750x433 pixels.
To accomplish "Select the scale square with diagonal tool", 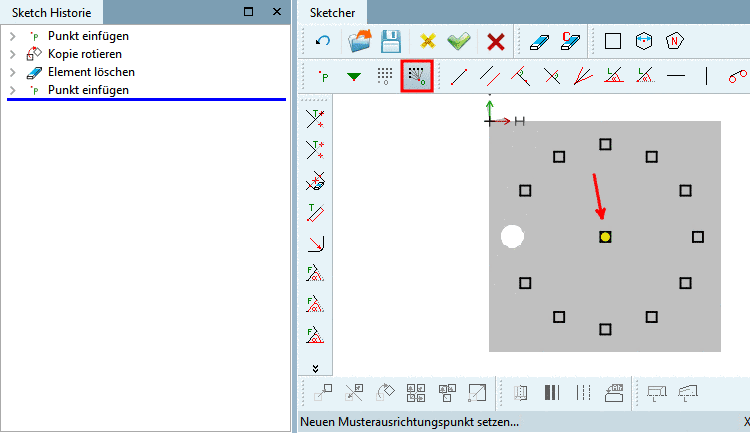I will pyautogui.click(x=477, y=393).
